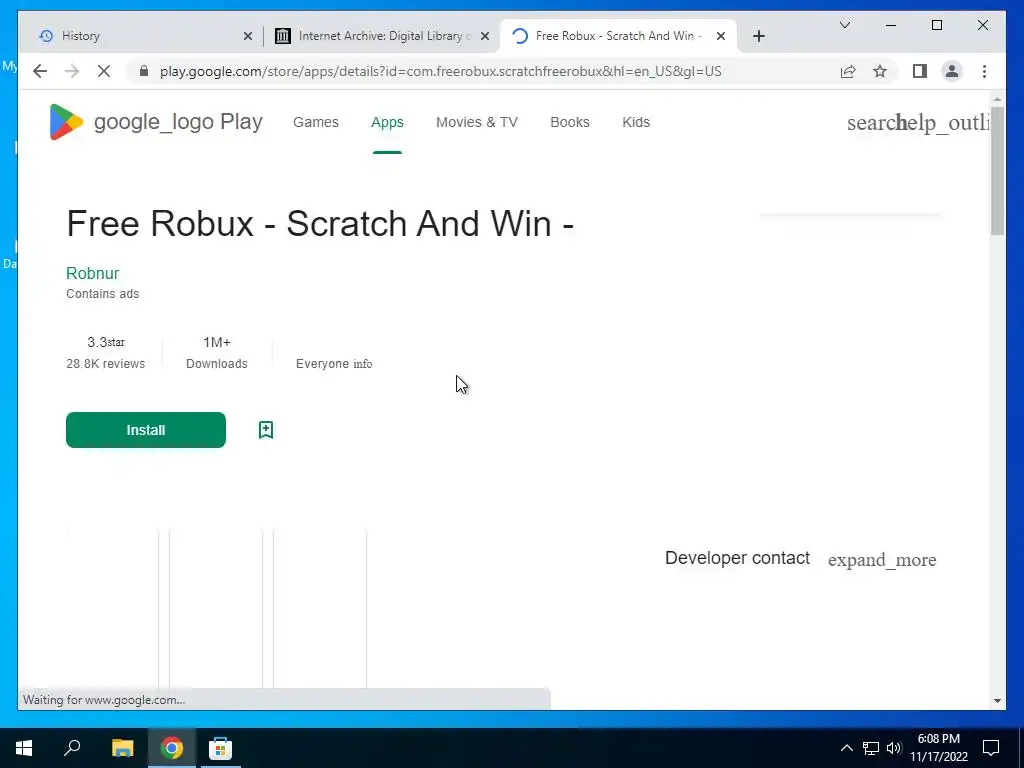Click the app title heading
The image size is (1024, 768).
click(320, 223)
